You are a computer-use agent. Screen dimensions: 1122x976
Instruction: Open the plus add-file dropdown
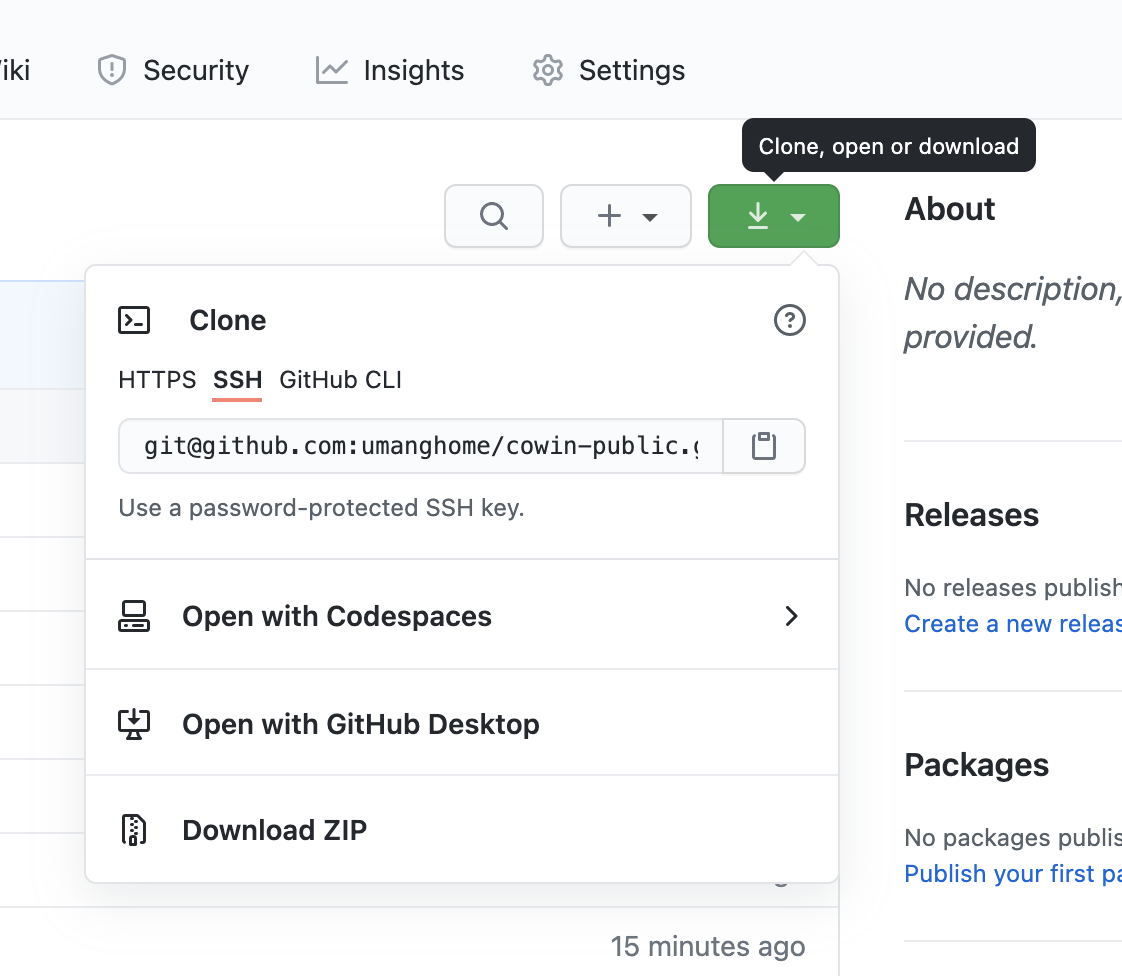(x=626, y=216)
